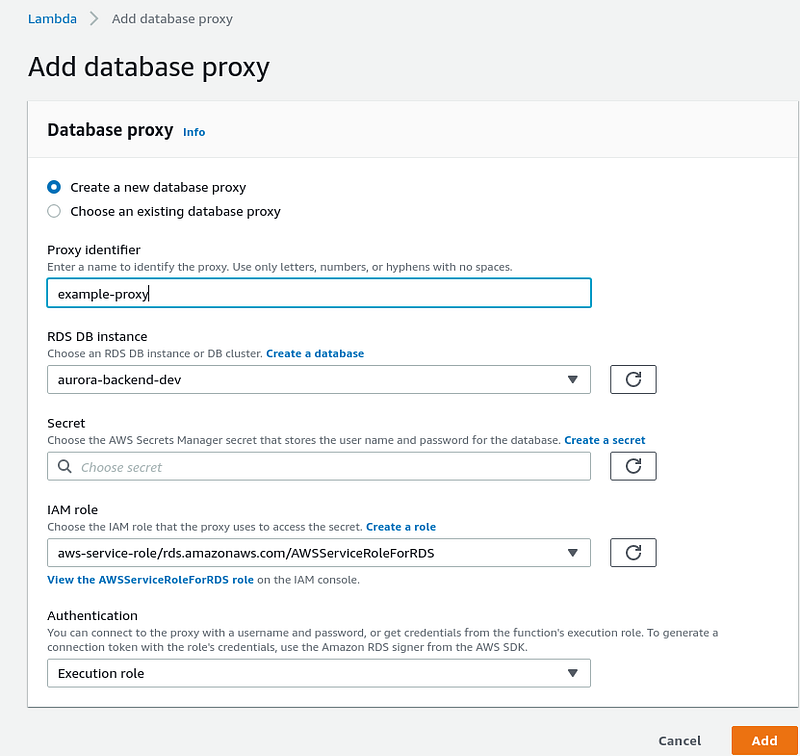Follow the Create a role link
Screen dimensions: 800x756
pos(401,527)
